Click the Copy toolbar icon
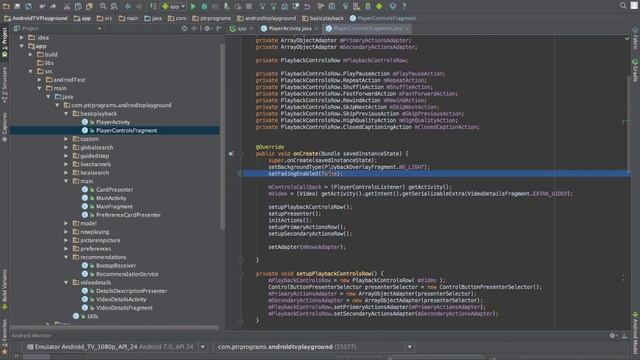 click(78, 6)
